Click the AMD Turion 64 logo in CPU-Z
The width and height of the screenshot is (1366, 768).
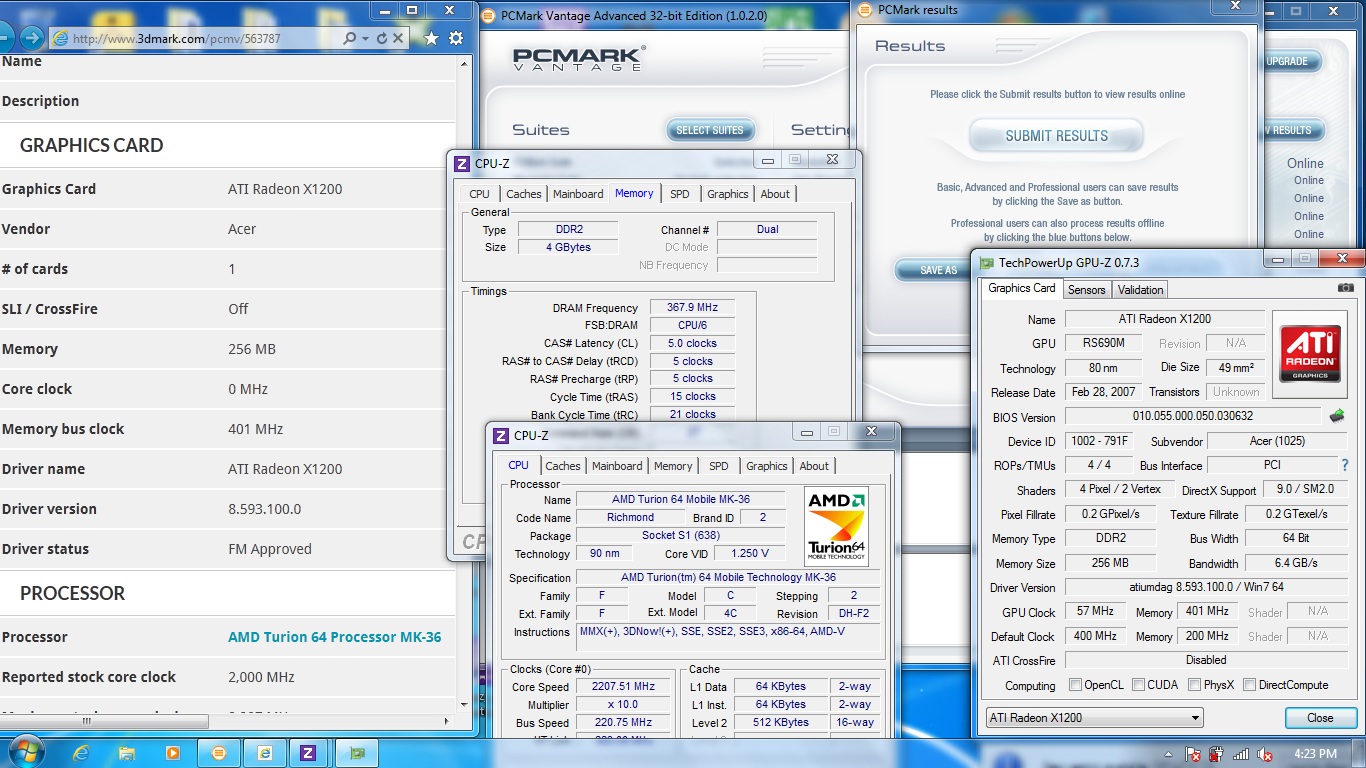[836, 526]
